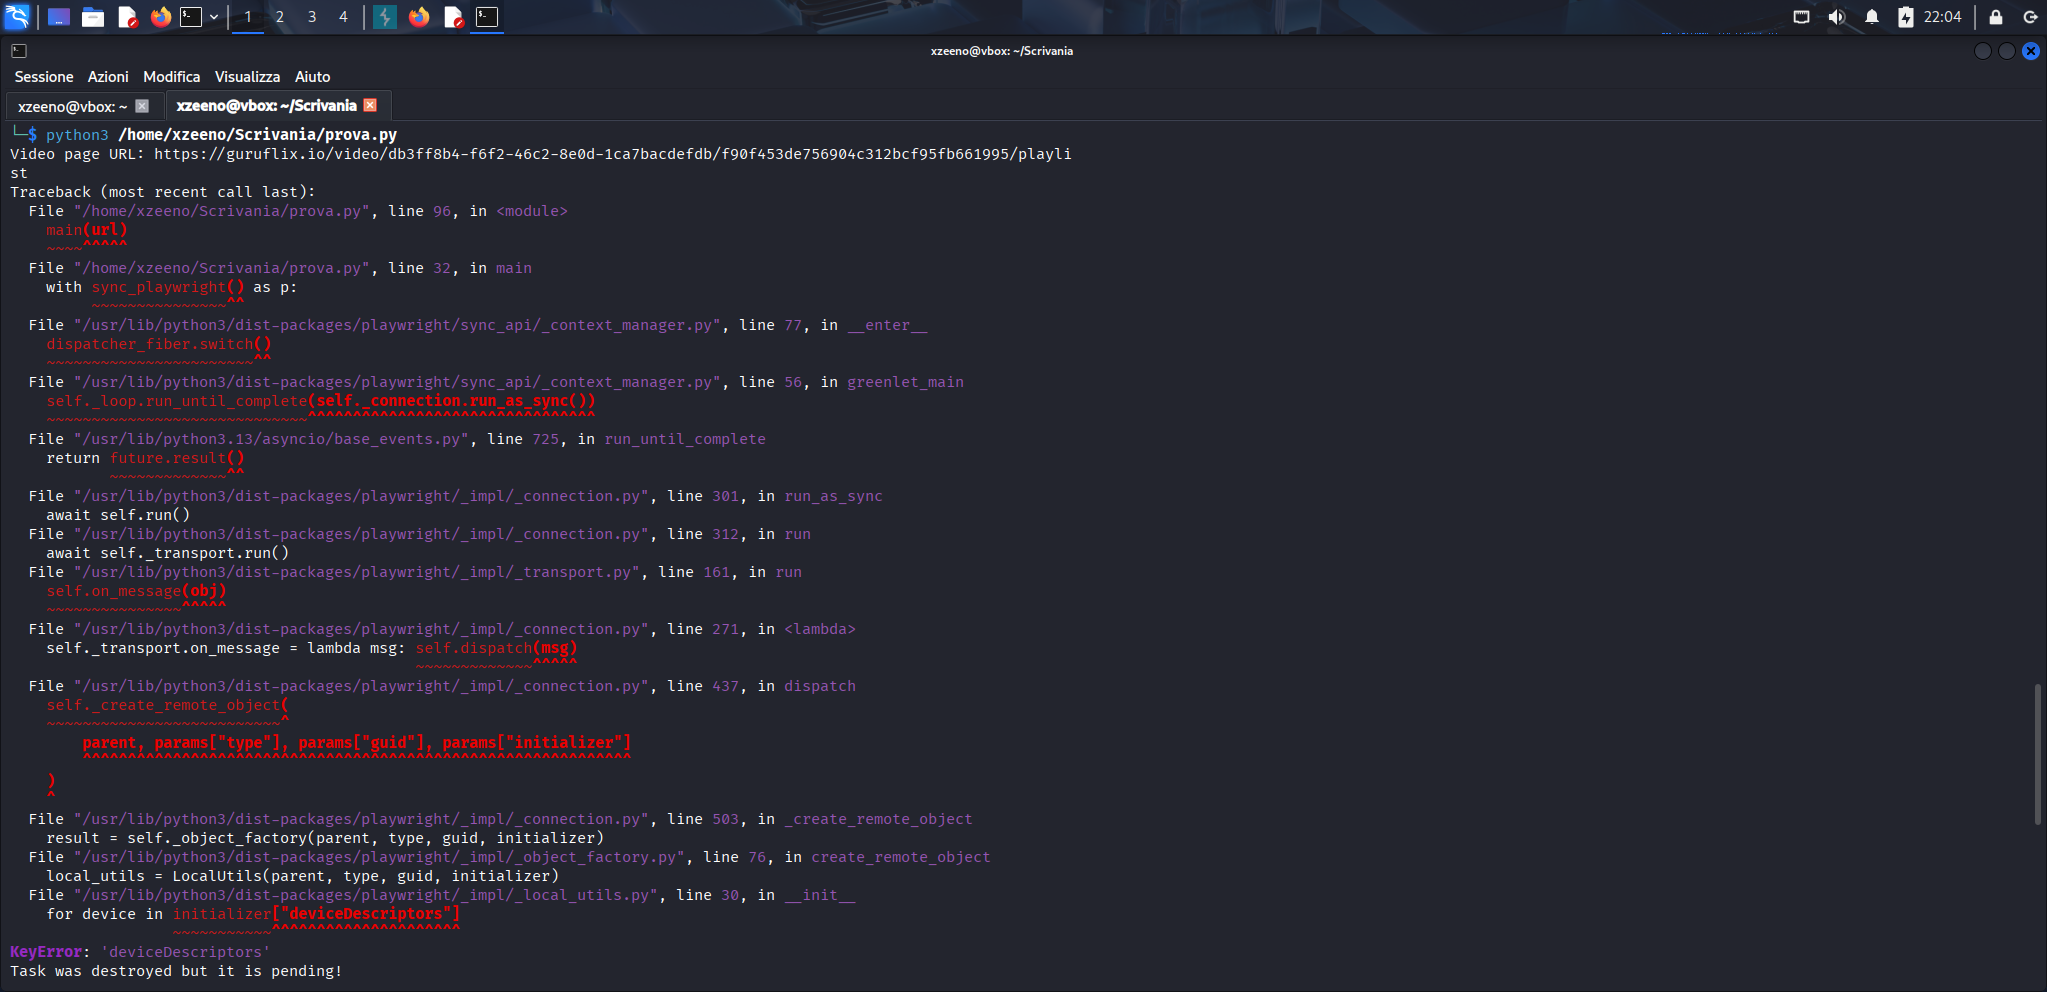Switch to workspace 4

pos(343,17)
